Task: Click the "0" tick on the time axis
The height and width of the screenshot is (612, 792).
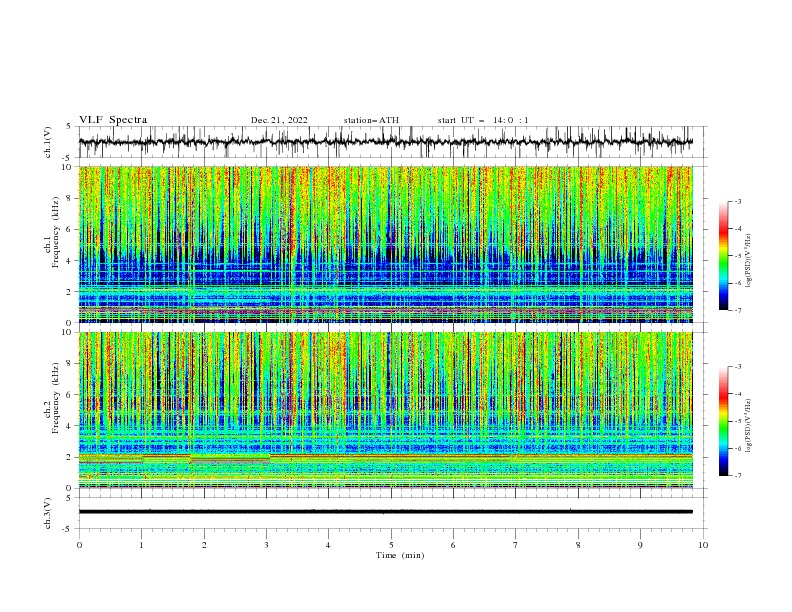Action: click(79, 545)
